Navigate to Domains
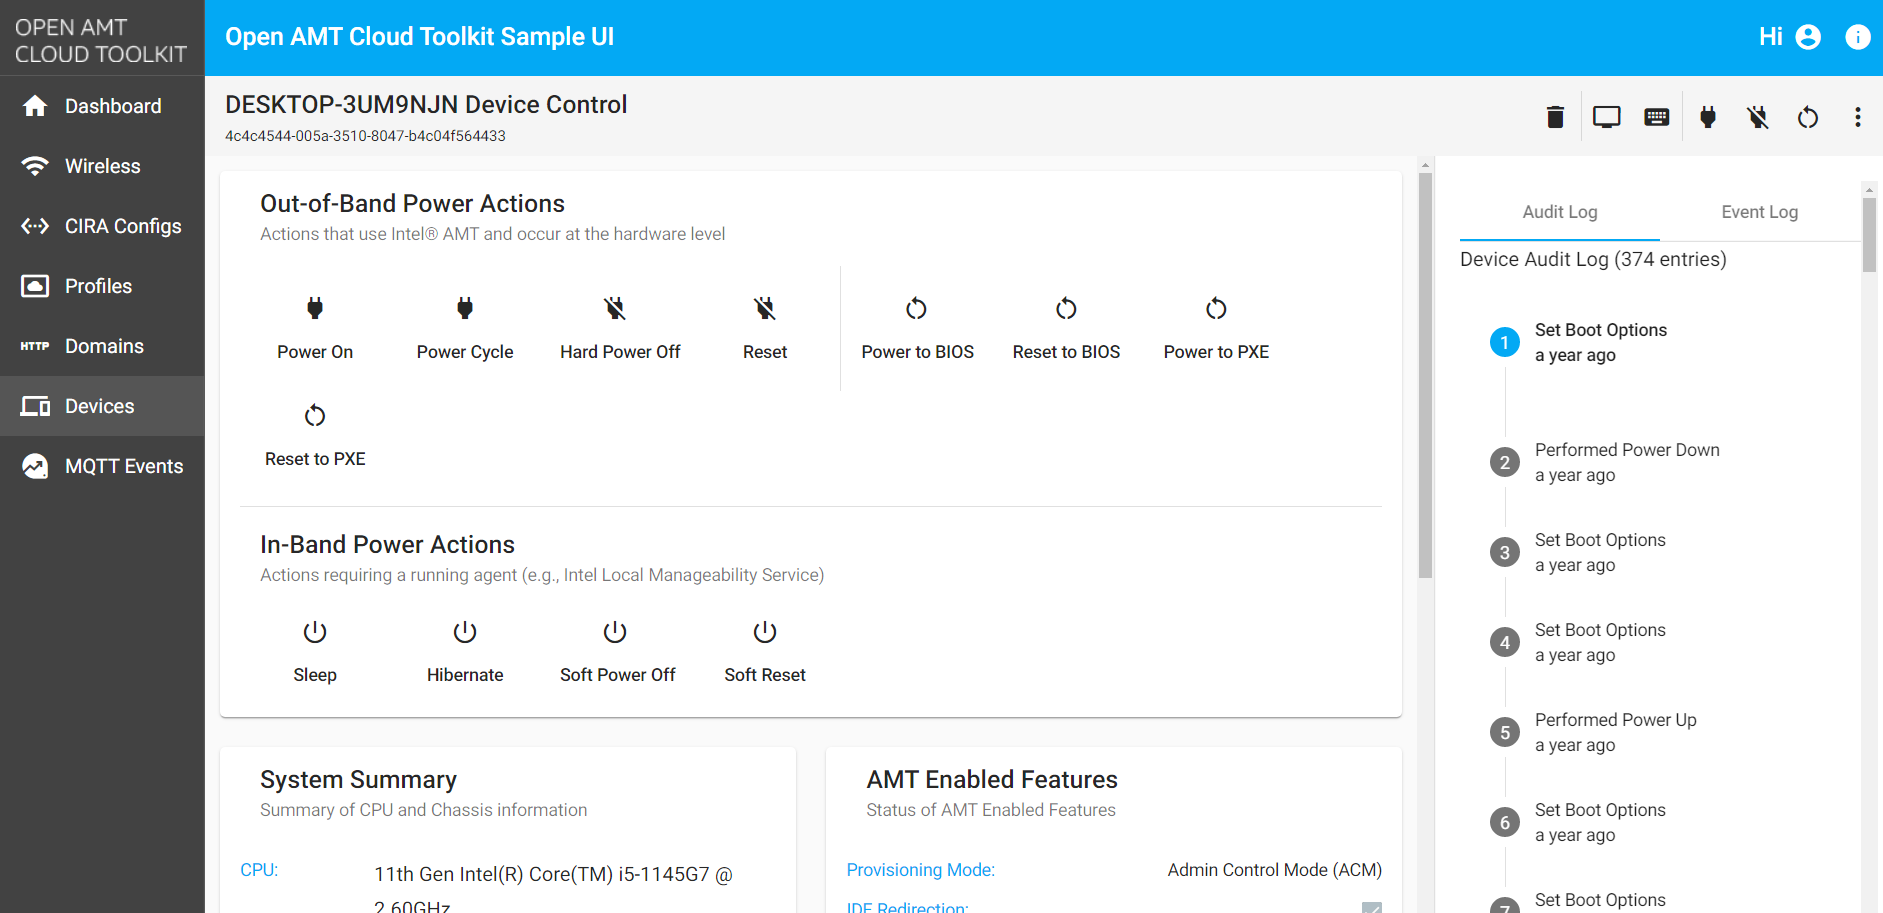This screenshot has height=913, width=1883. (102, 346)
